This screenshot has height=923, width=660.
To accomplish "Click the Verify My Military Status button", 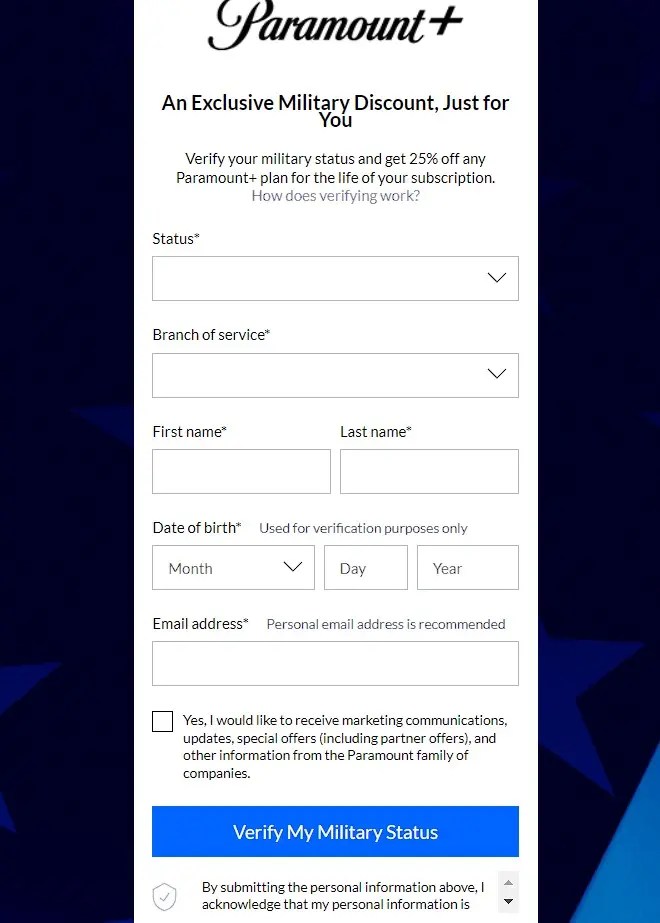I will tap(335, 832).
